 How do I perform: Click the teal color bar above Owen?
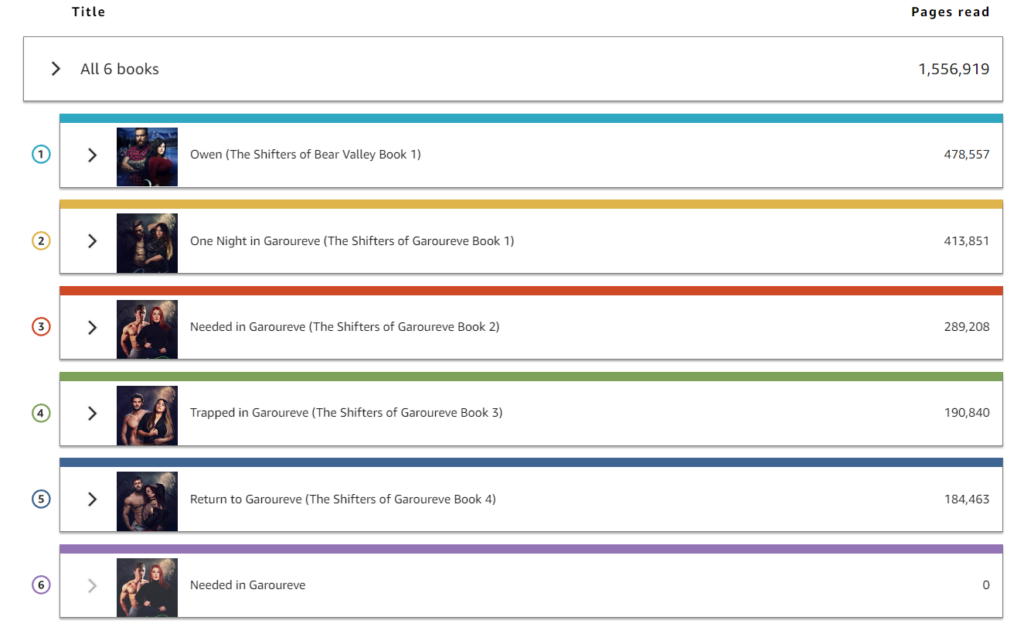531,118
